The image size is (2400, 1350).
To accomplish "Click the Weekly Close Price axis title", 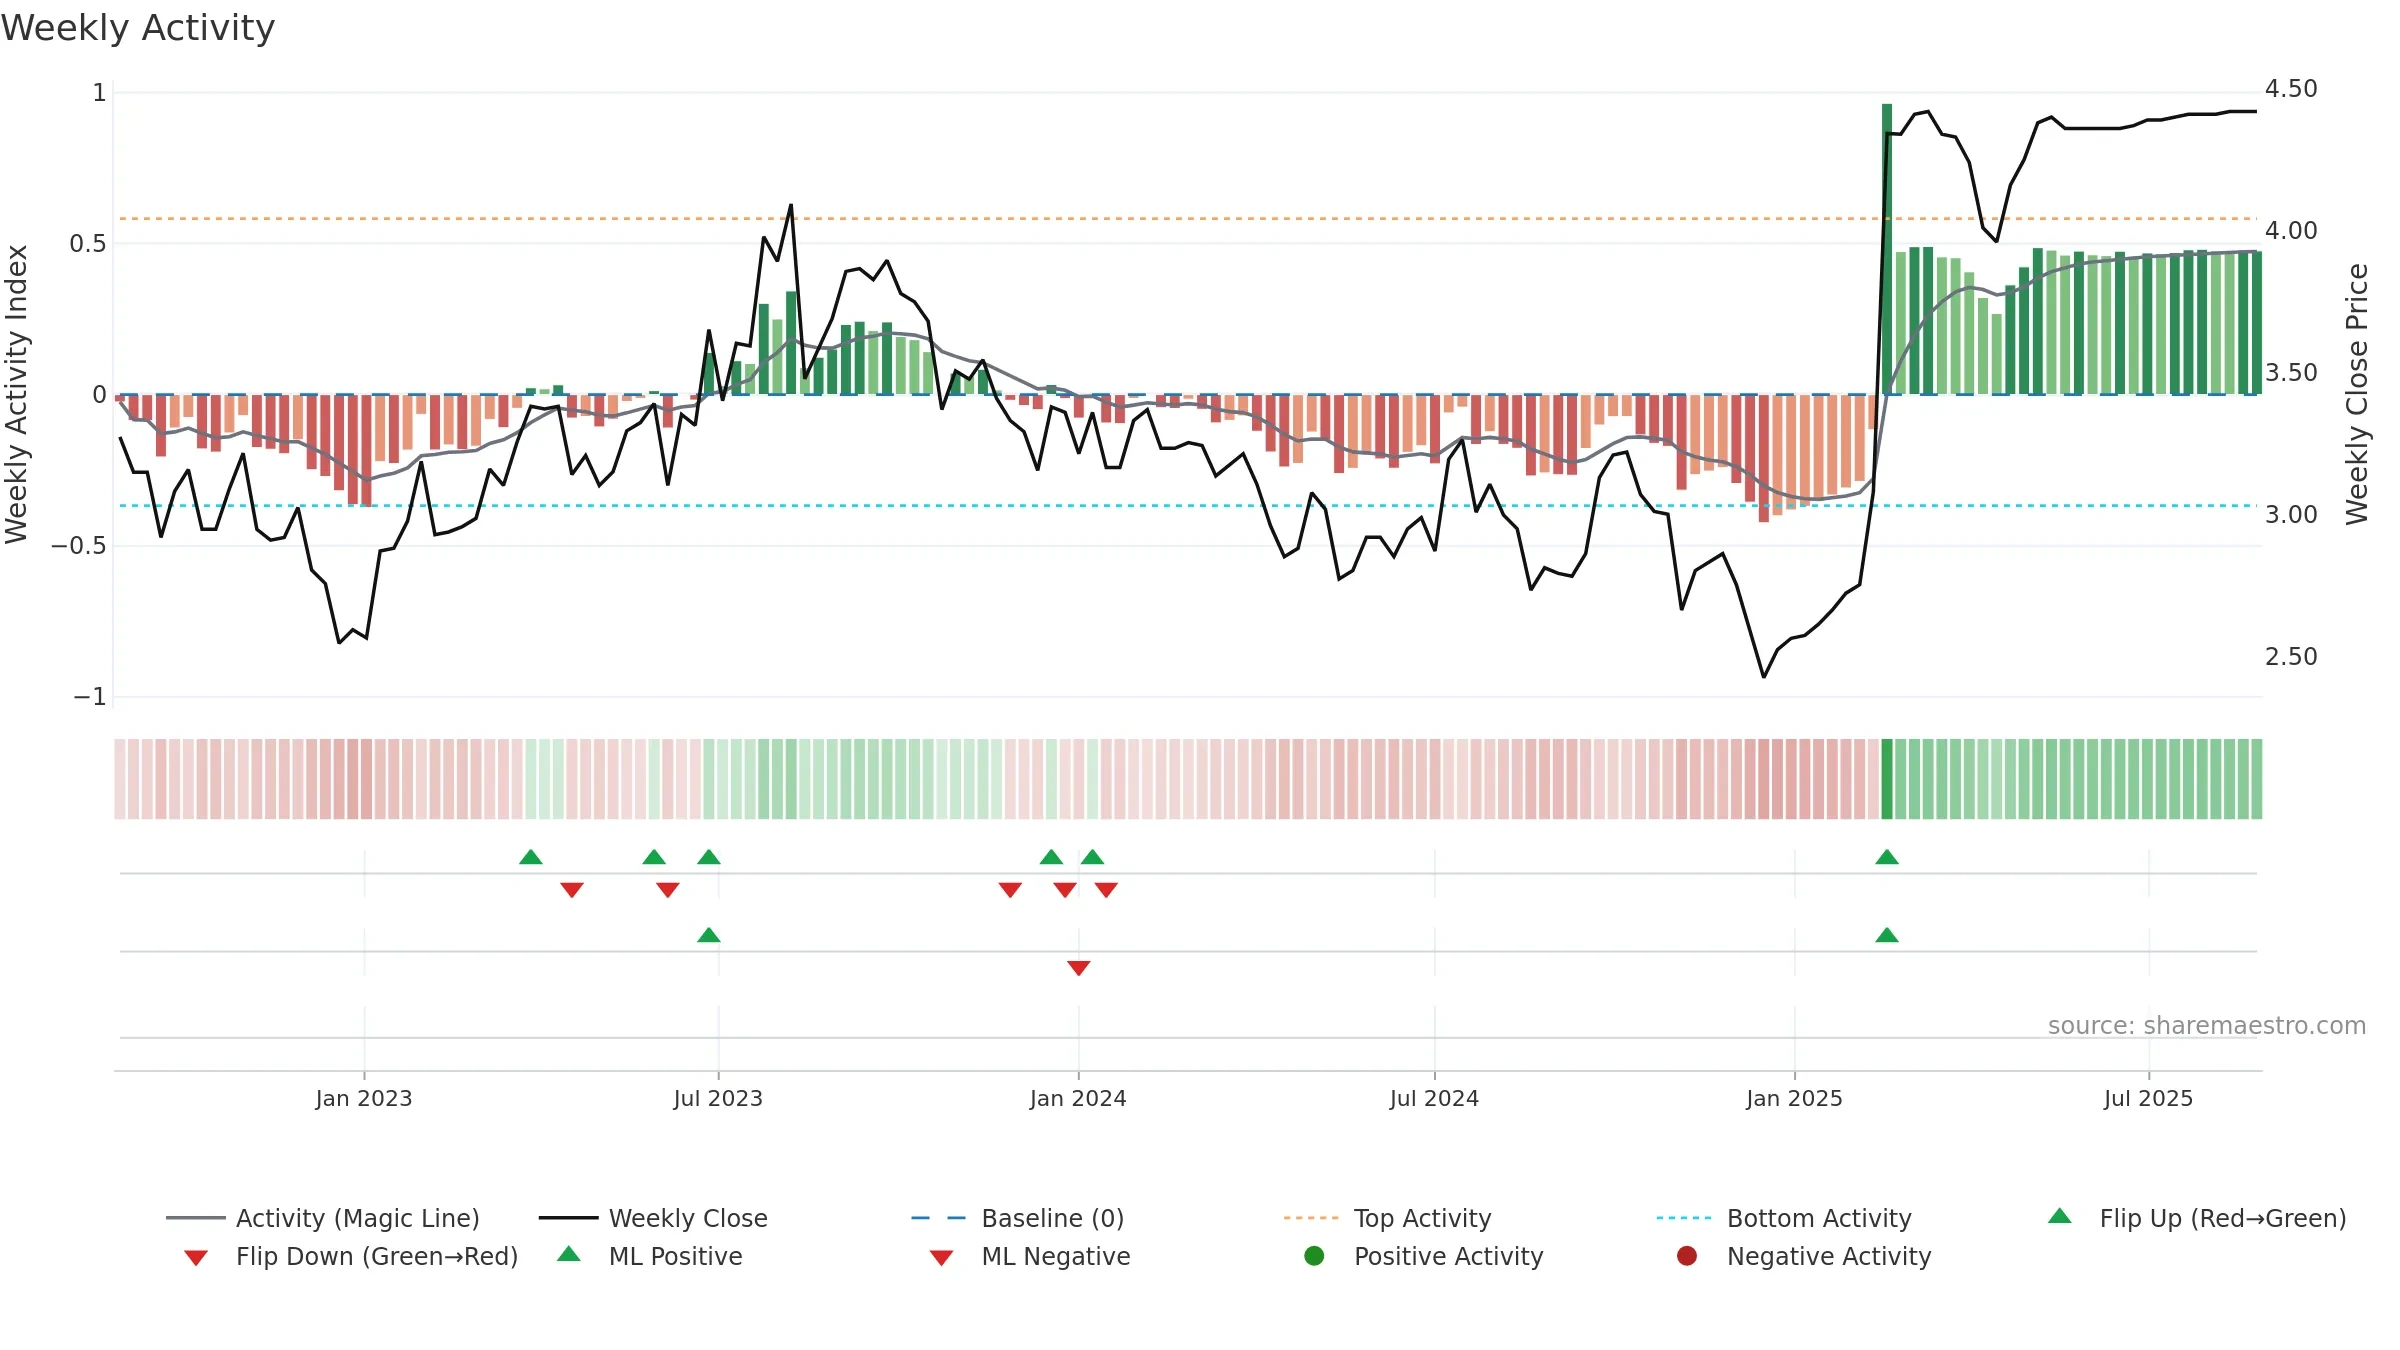I will [2357, 394].
